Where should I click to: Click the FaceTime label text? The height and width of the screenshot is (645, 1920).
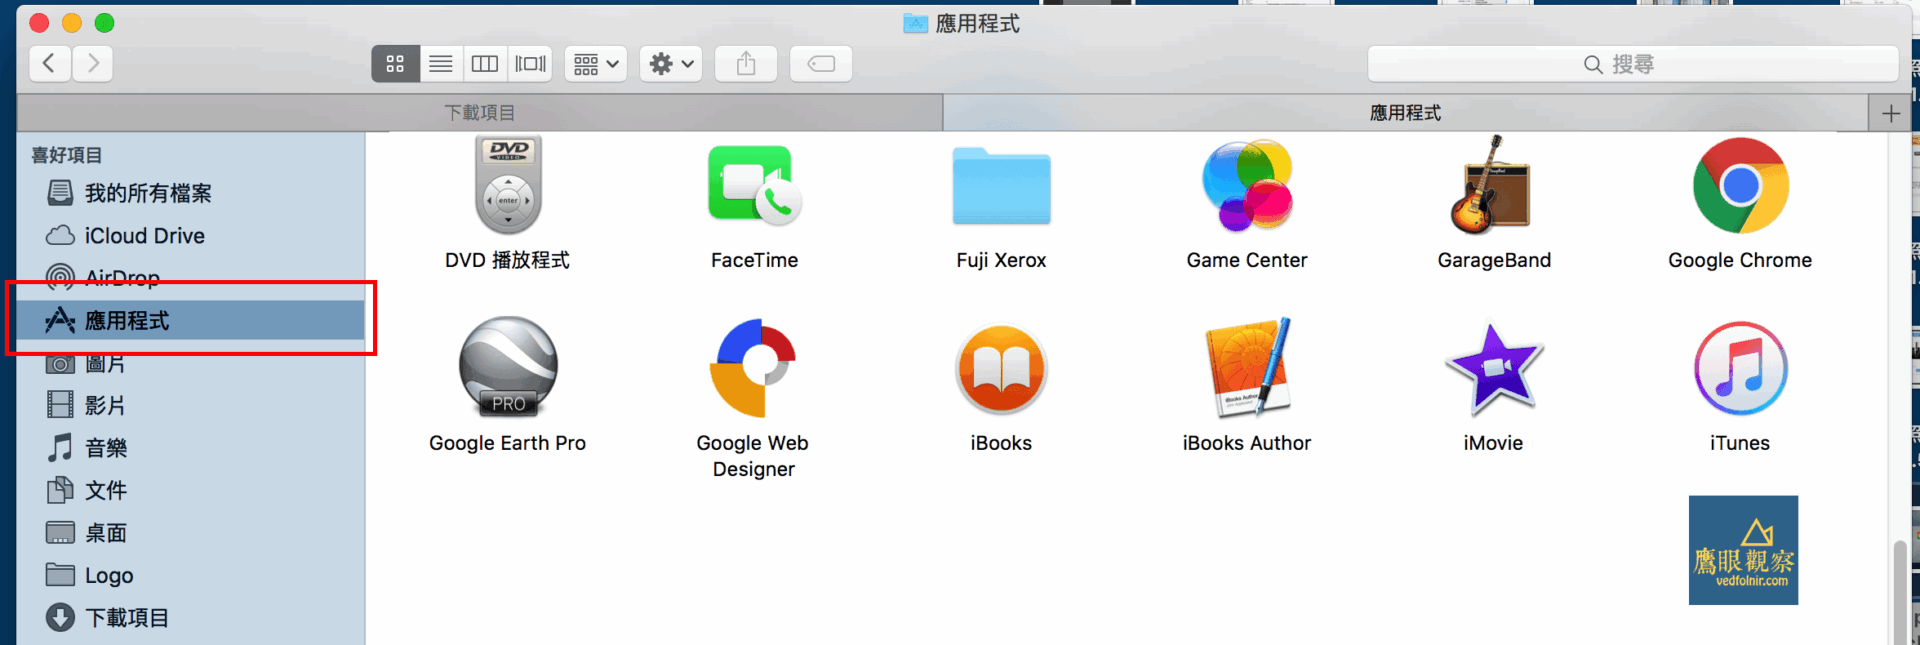point(755,260)
